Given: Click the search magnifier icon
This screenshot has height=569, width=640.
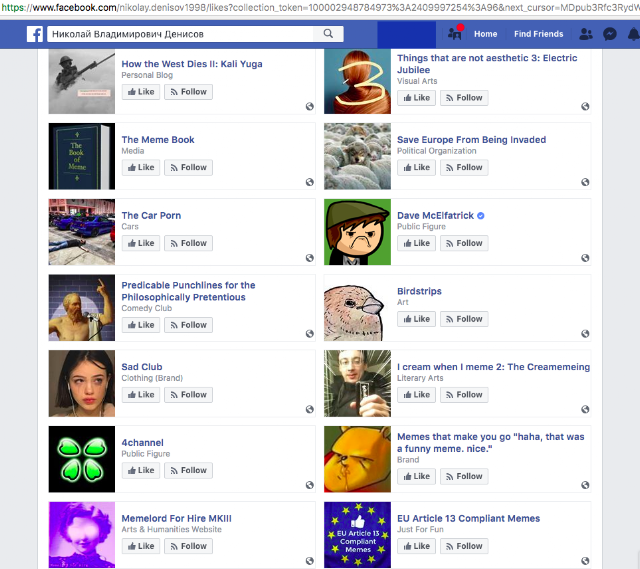Looking at the screenshot, I should (328, 33).
